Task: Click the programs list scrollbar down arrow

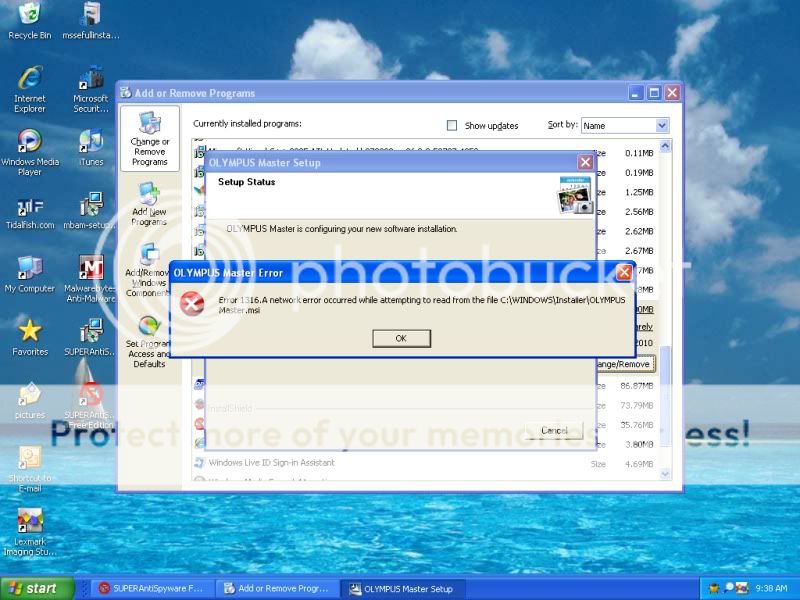Action: coord(665,474)
